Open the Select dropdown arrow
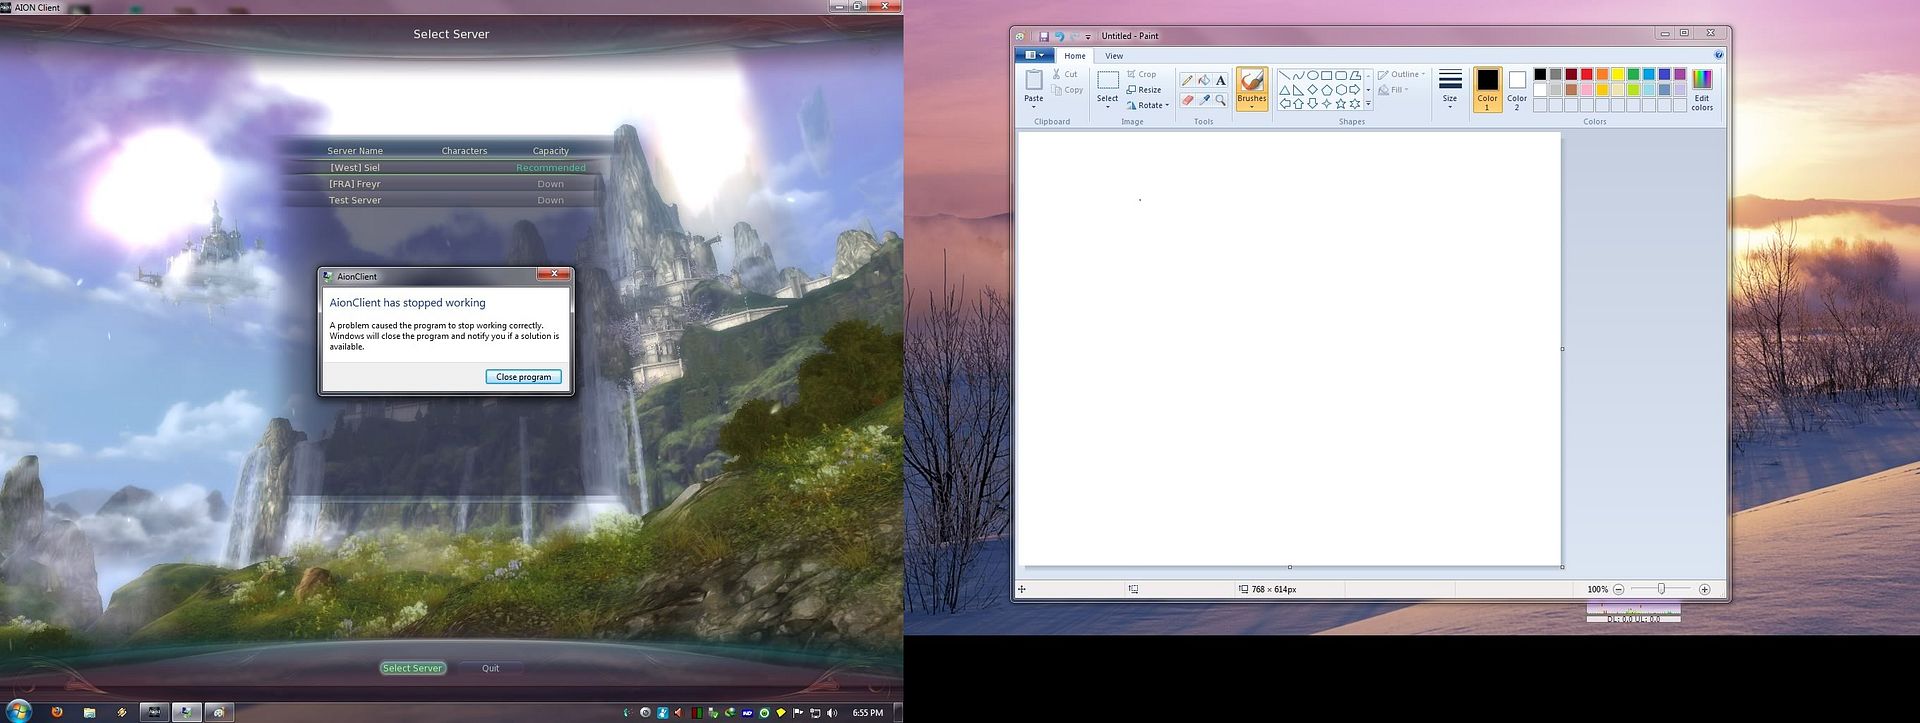 pyautogui.click(x=1107, y=107)
